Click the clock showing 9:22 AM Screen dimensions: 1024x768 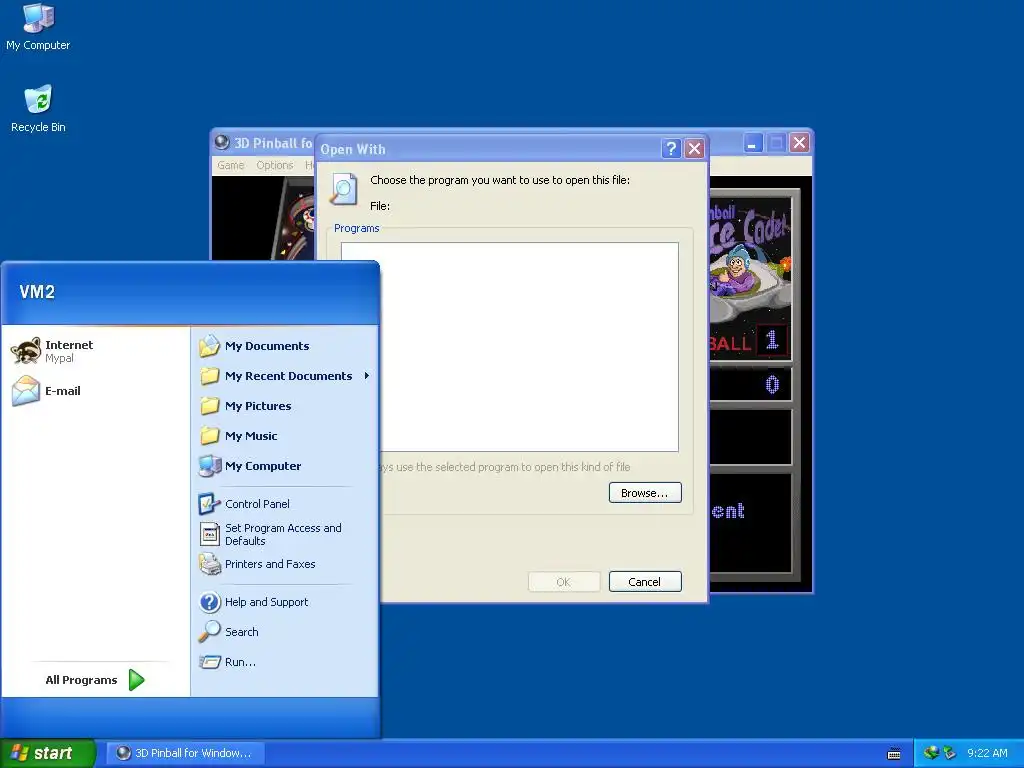point(987,753)
